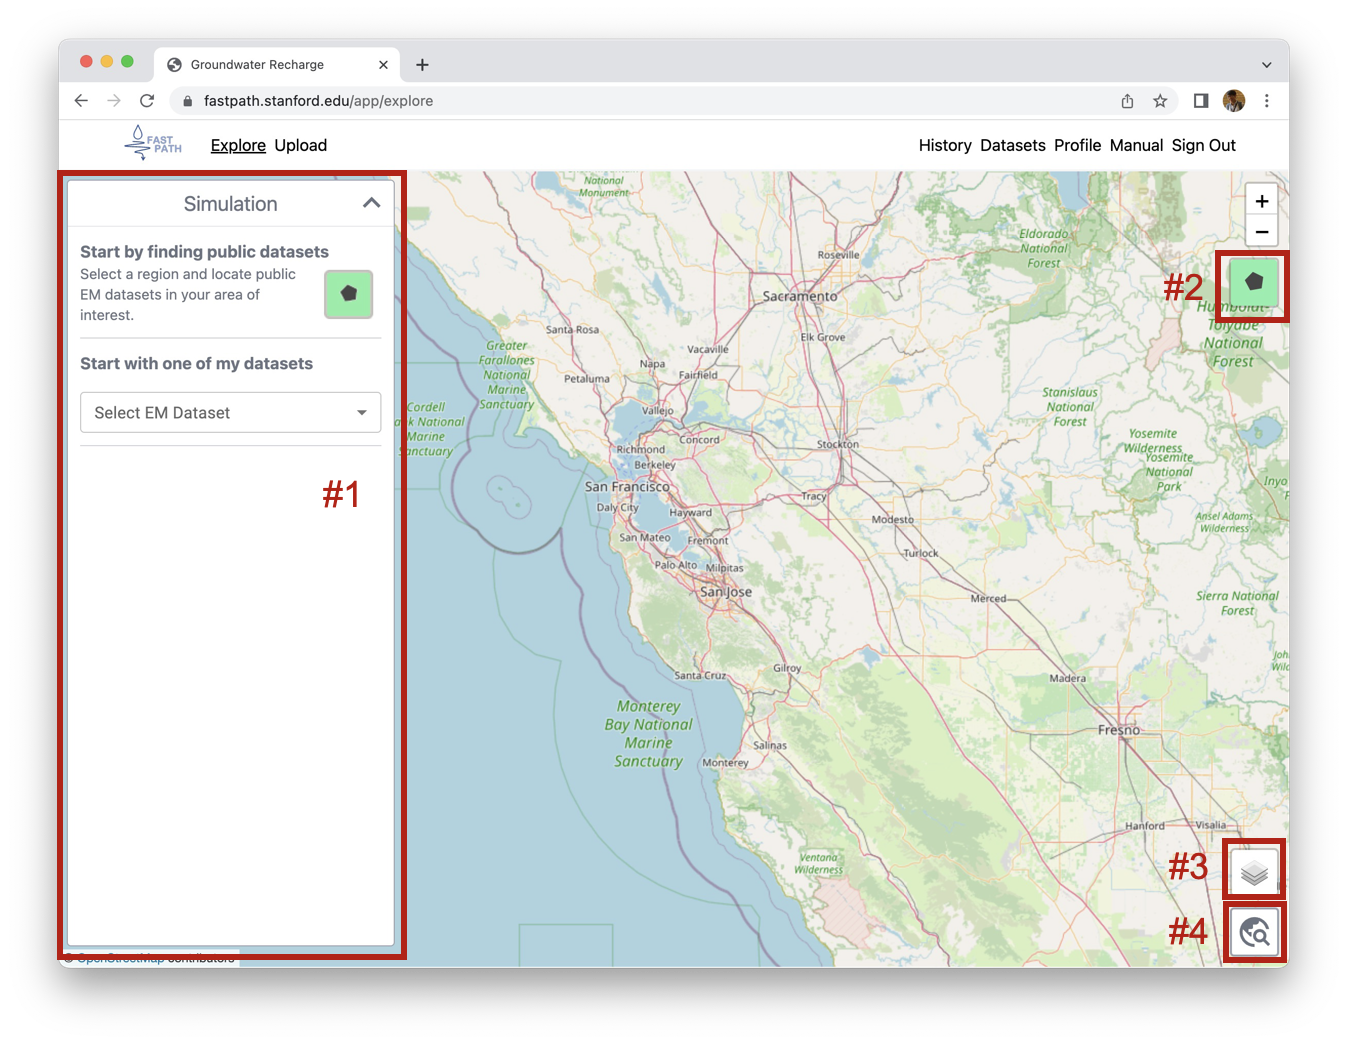The height and width of the screenshot is (1044, 1348).
Task: Click the Sacramento label on the map
Action: click(800, 296)
